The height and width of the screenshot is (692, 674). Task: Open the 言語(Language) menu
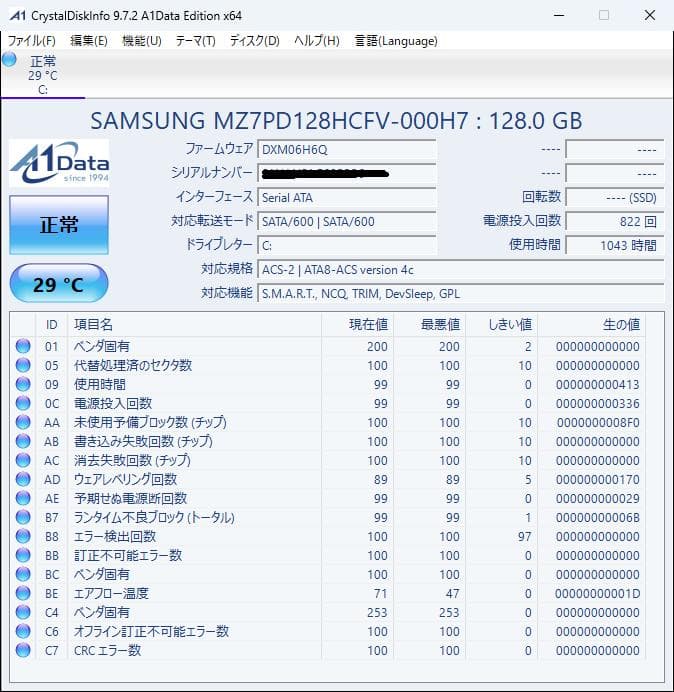396,41
